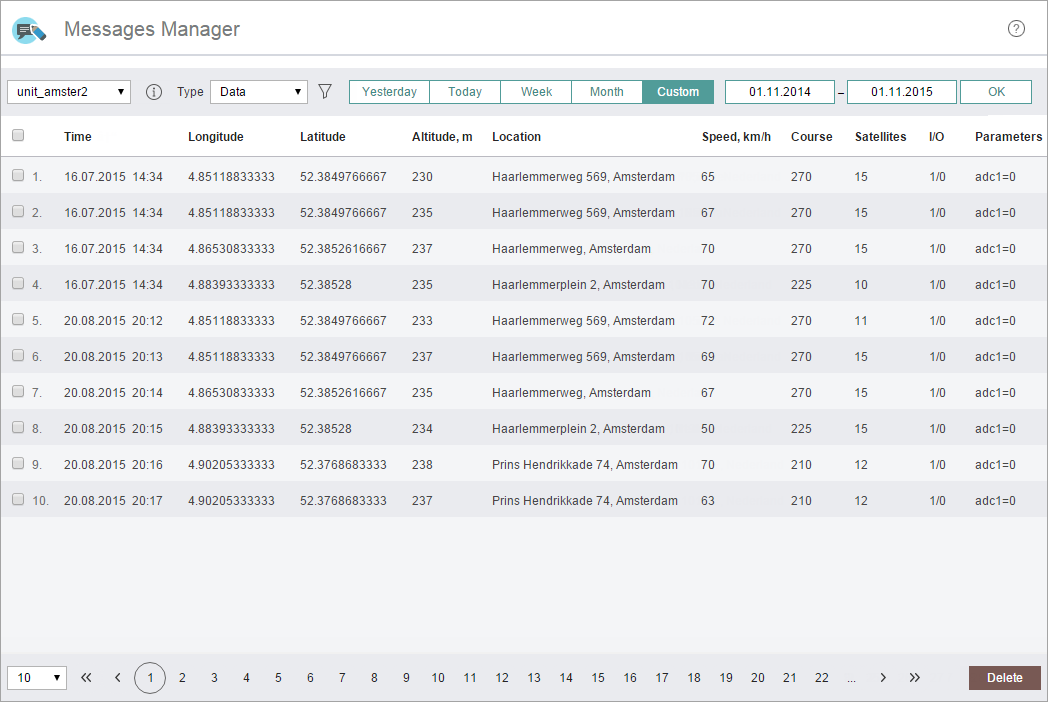Open the filter funnel icon
Image resolution: width=1048 pixels, height=702 pixels.
tap(324, 92)
